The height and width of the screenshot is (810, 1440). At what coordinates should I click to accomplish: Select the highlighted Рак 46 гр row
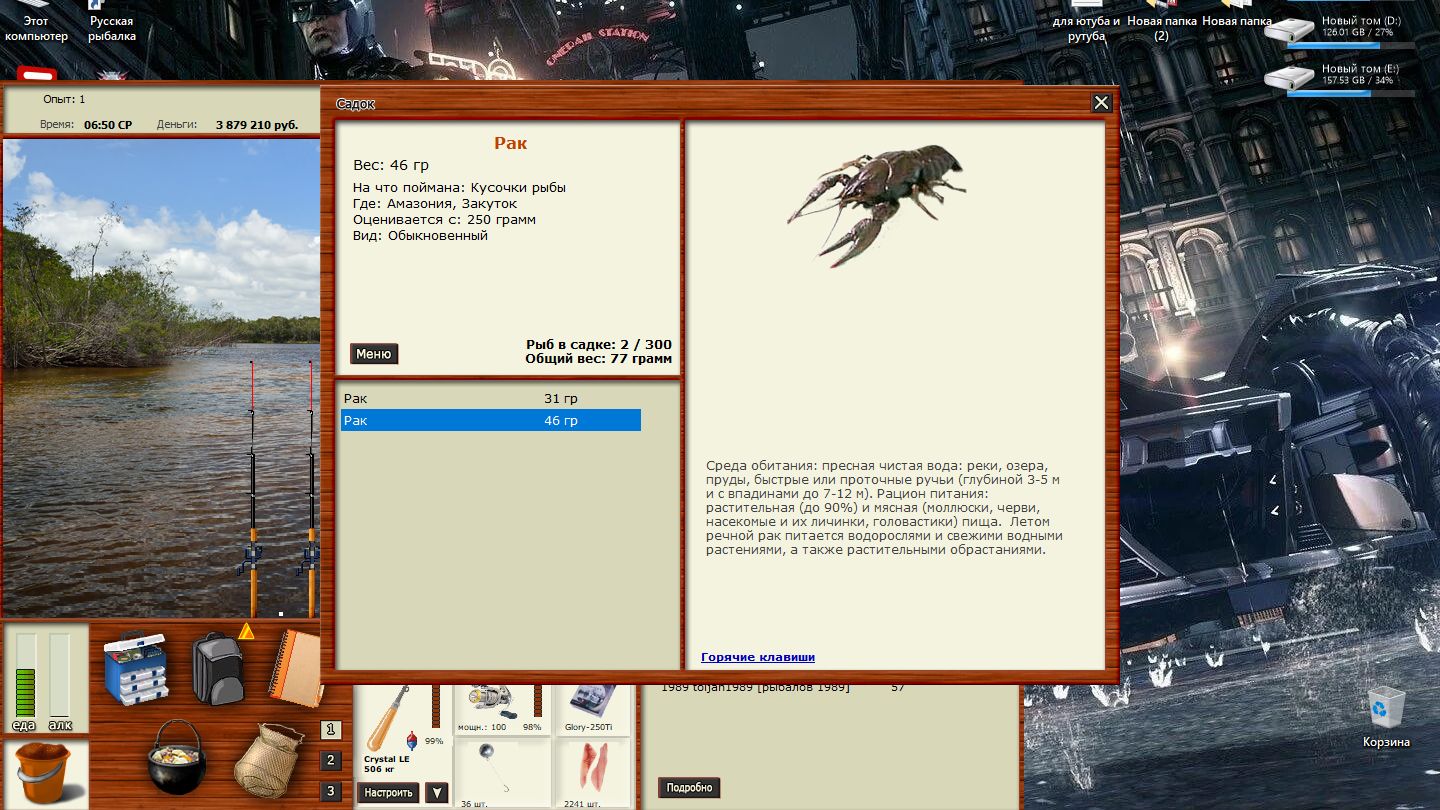(490, 421)
